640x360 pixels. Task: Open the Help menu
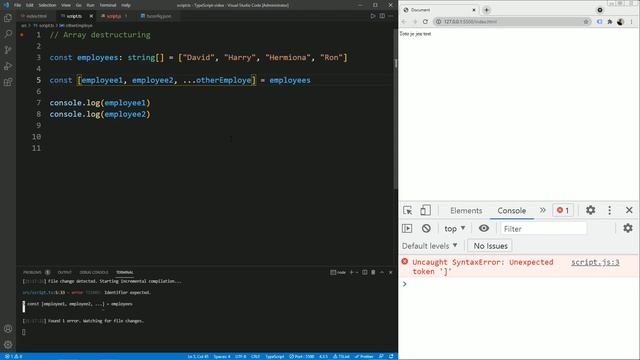point(126,5)
